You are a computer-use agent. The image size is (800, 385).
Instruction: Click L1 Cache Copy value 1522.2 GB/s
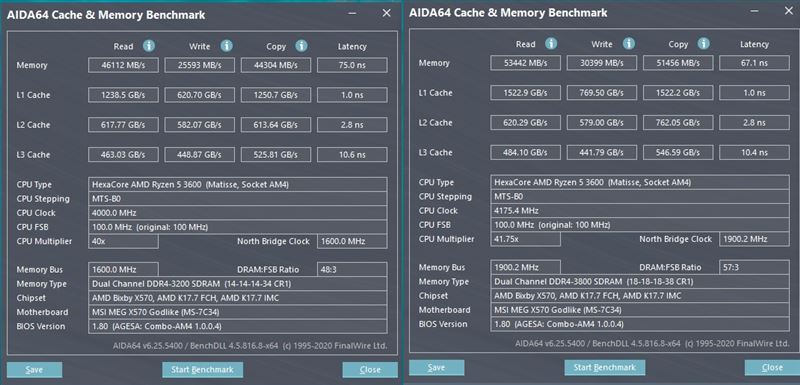(x=678, y=93)
